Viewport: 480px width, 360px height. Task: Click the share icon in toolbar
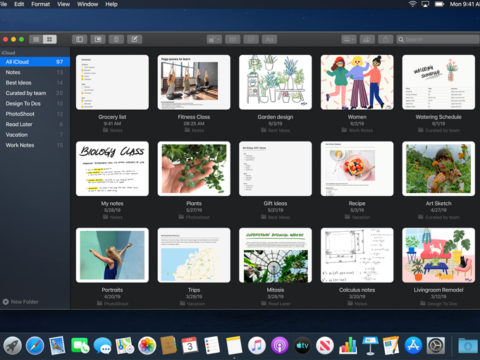[385, 39]
